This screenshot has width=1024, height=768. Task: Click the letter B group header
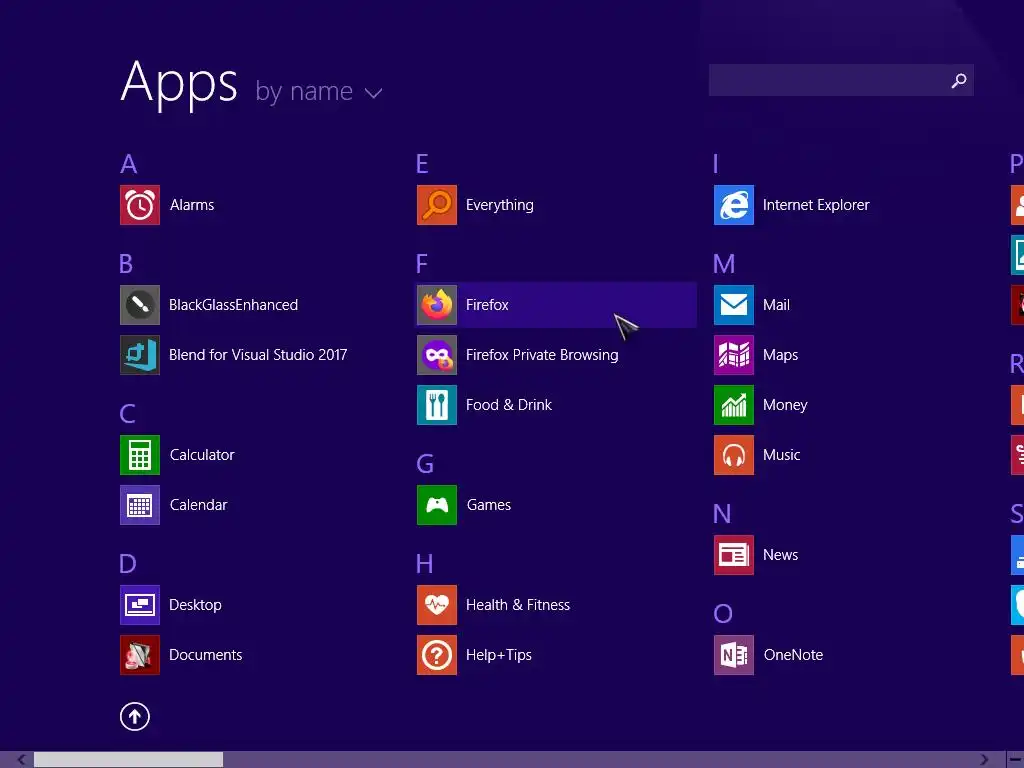point(126,264)
